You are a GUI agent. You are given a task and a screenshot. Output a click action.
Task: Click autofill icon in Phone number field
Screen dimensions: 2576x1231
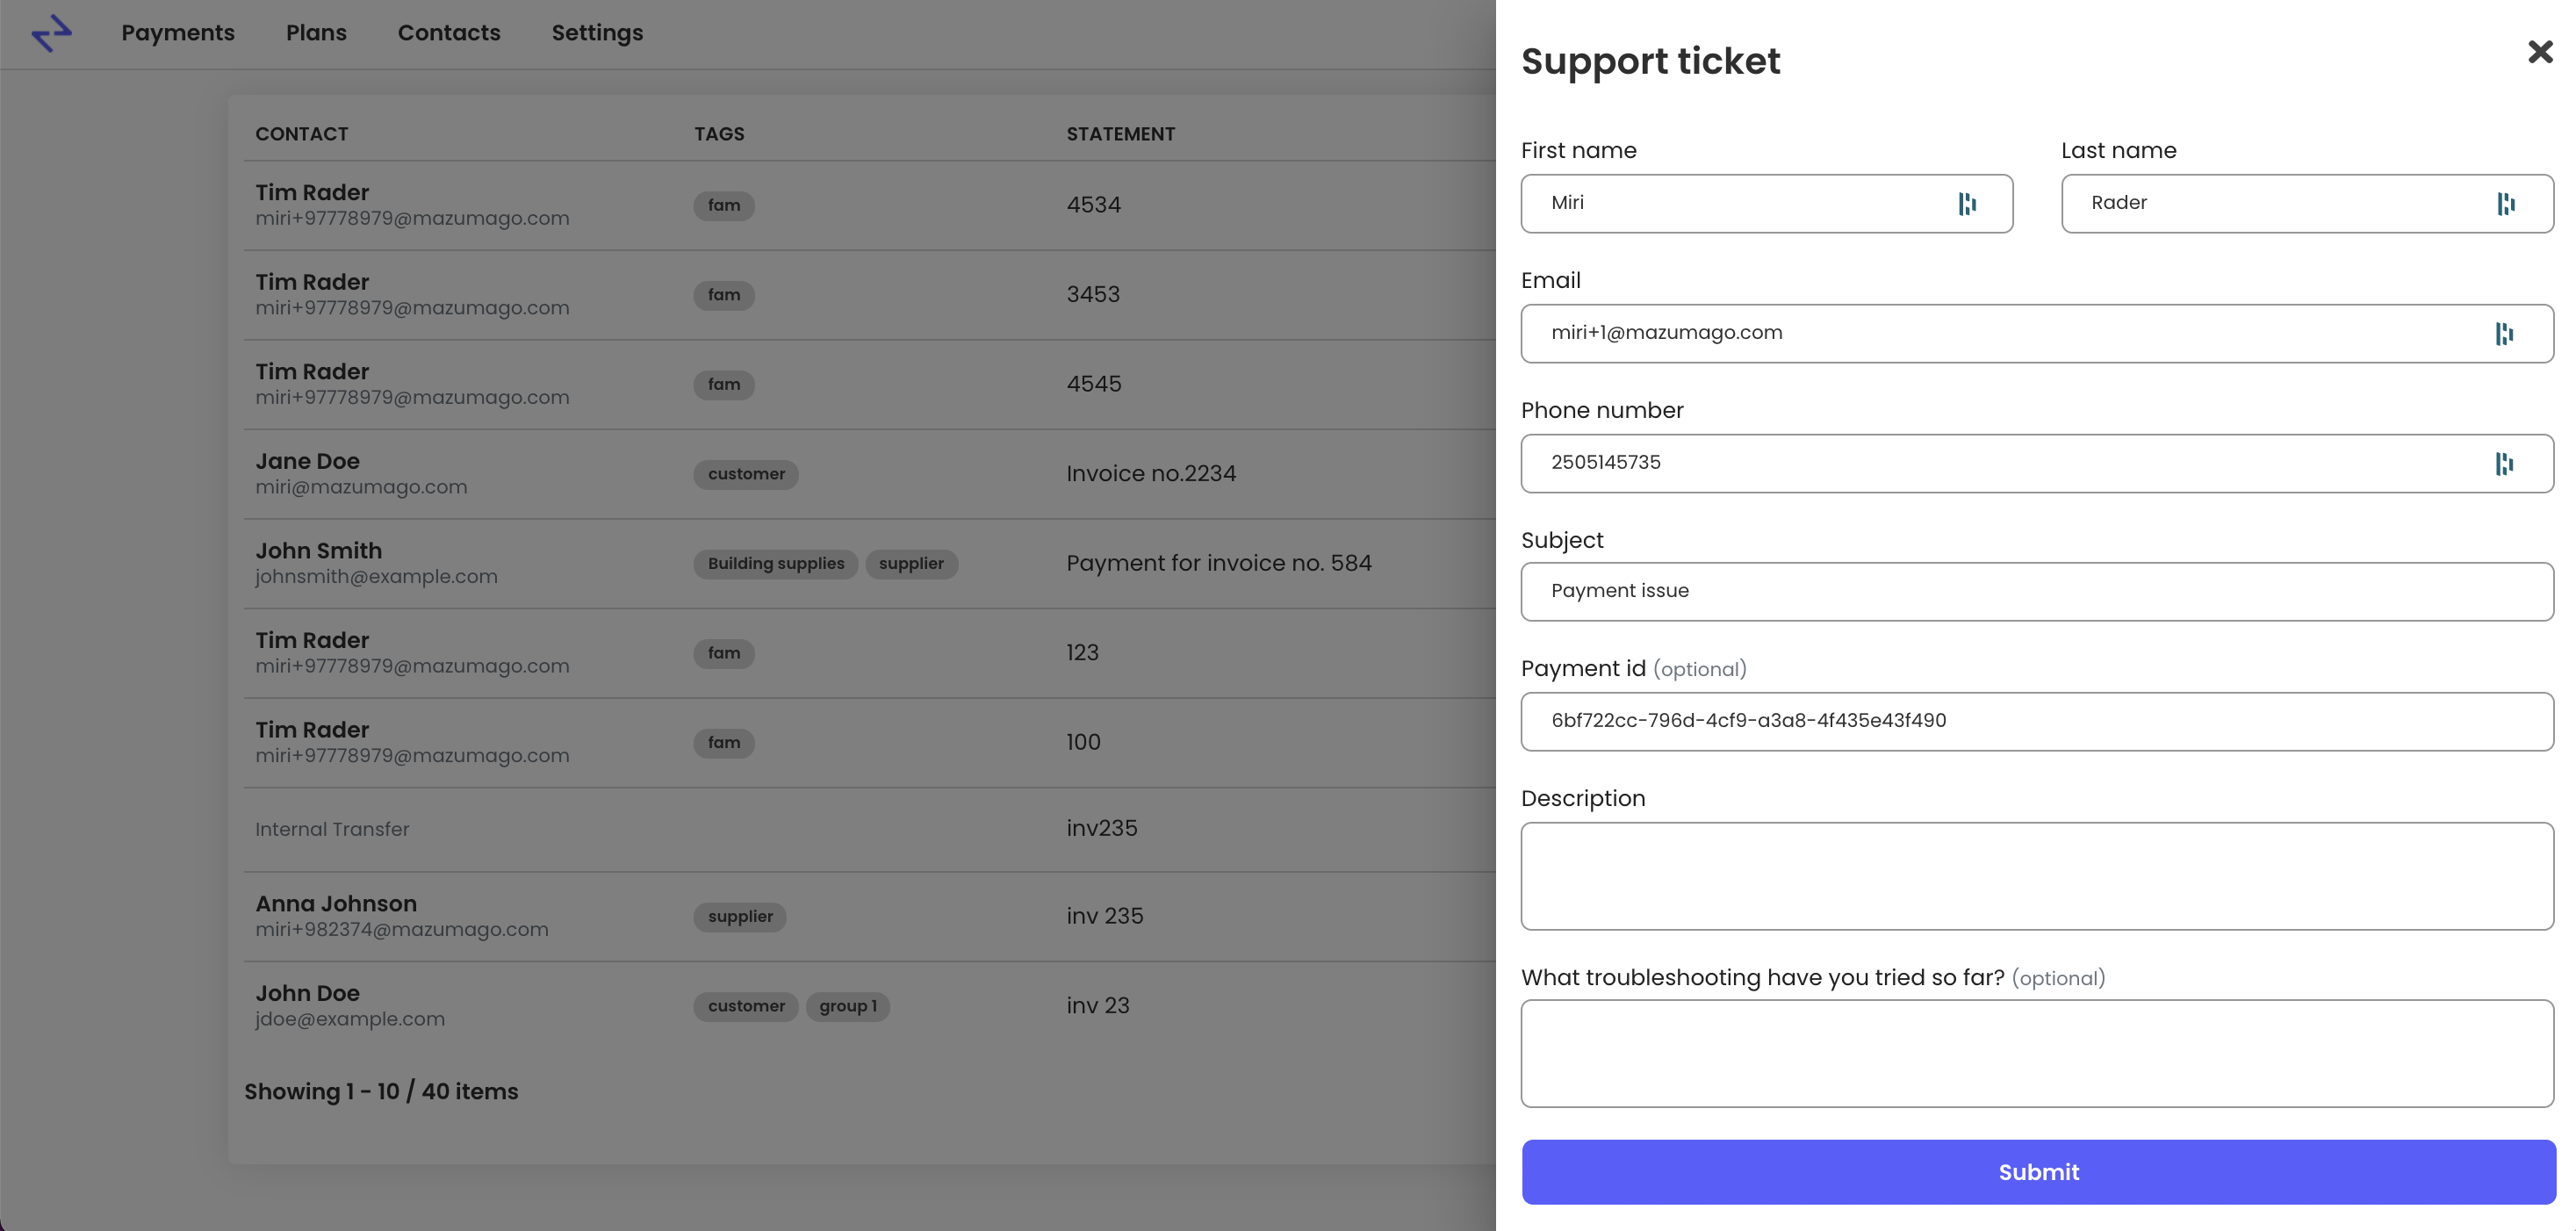coord(2504,464)
